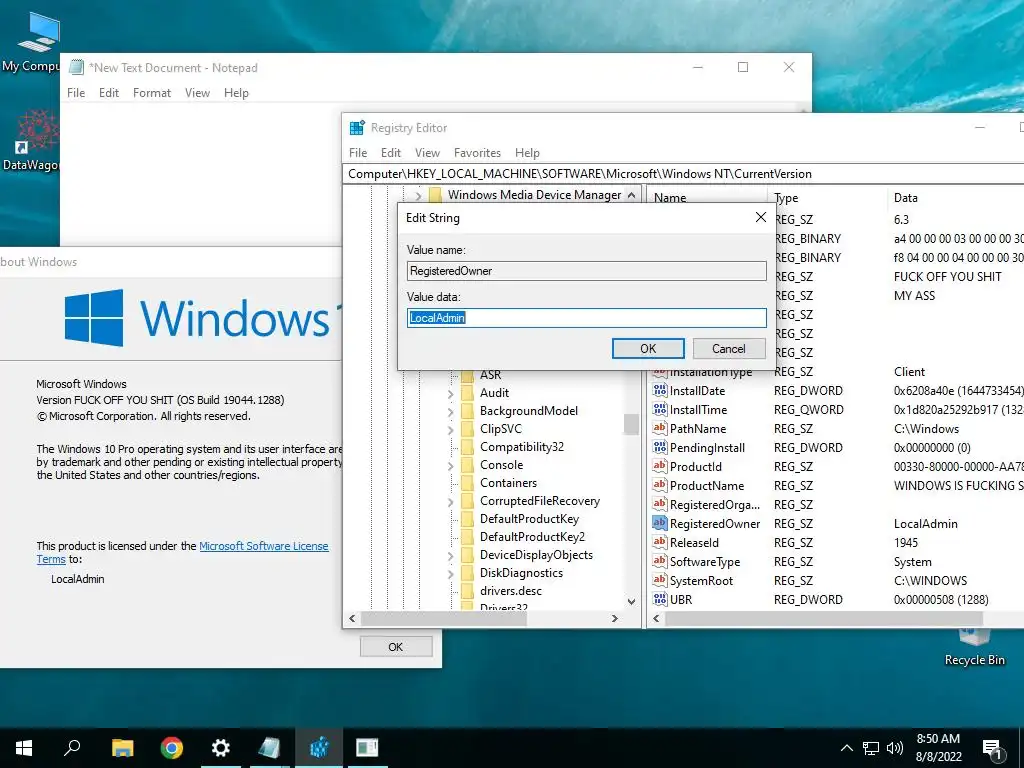Close the Edit String dialog with X
This screenshot has width=1024, height=768.
coord(761,217)
